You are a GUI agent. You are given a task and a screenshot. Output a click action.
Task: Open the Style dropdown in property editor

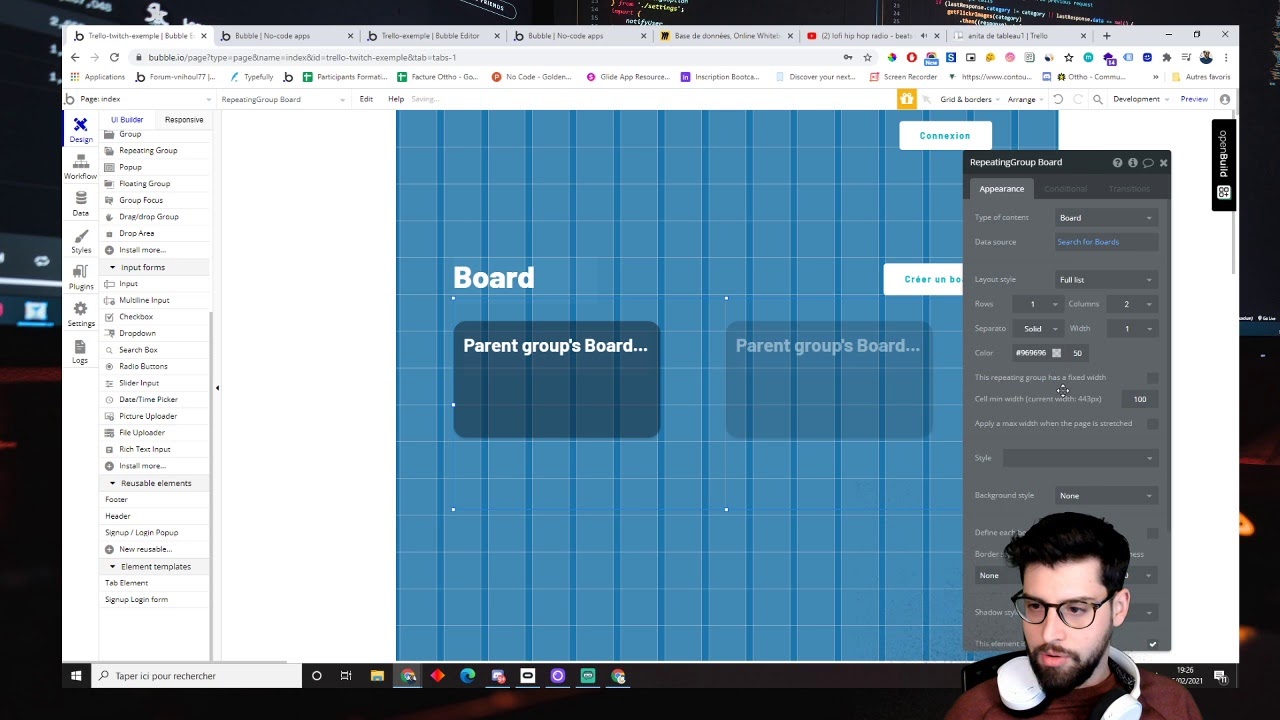point(1080,458)
